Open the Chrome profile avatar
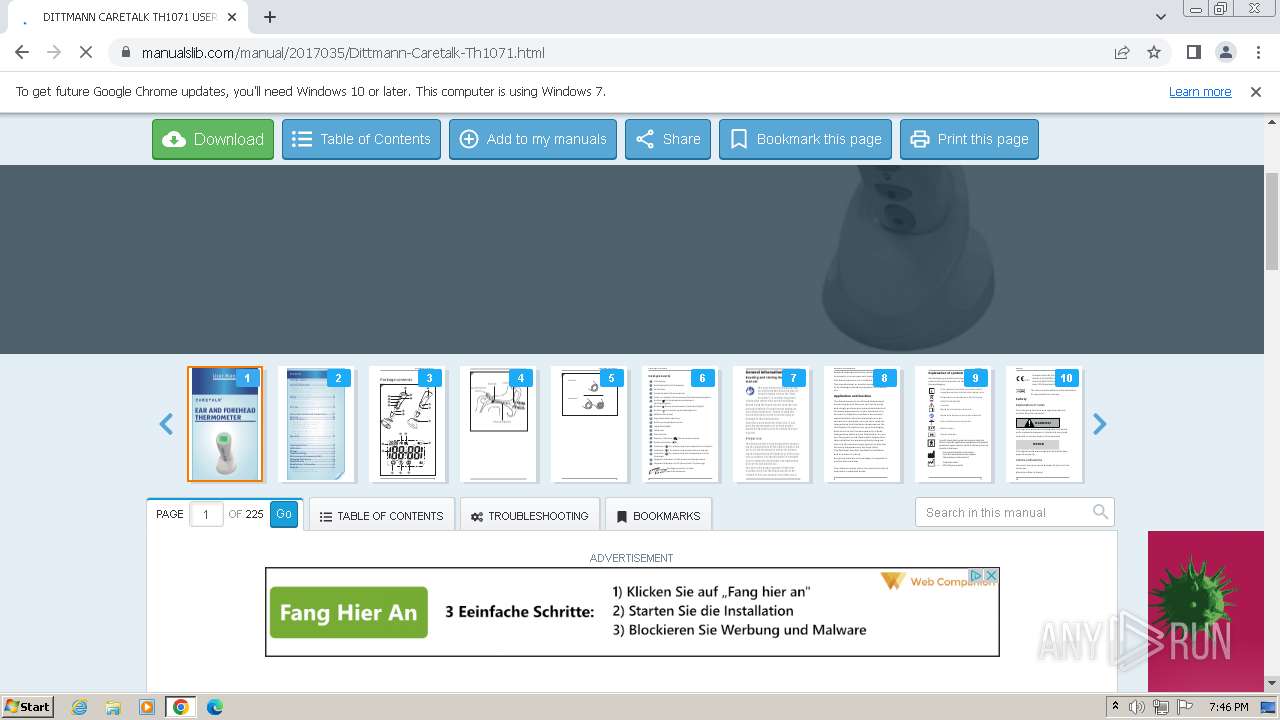 [1225, 52]
